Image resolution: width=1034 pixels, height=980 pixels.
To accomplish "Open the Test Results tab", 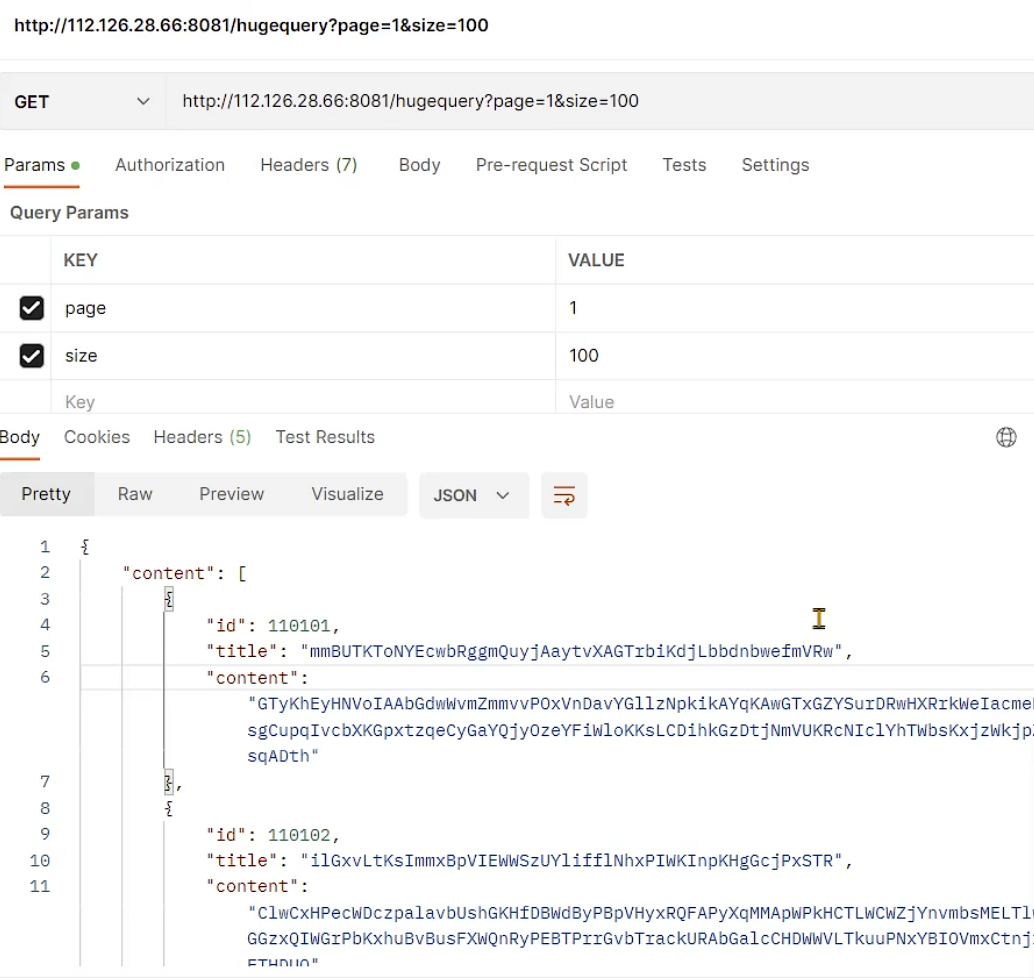I will pyautogui.click(x=325, y=437).
